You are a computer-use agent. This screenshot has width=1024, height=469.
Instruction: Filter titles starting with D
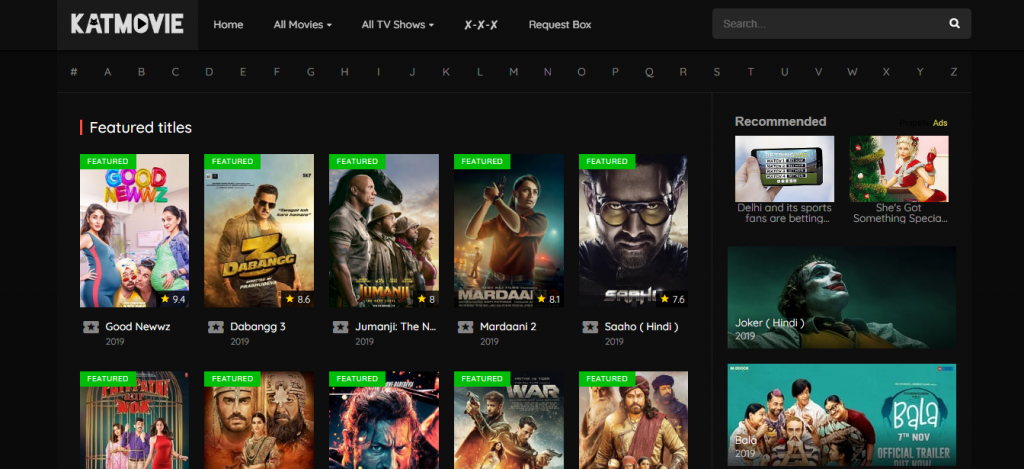[209, 72]
